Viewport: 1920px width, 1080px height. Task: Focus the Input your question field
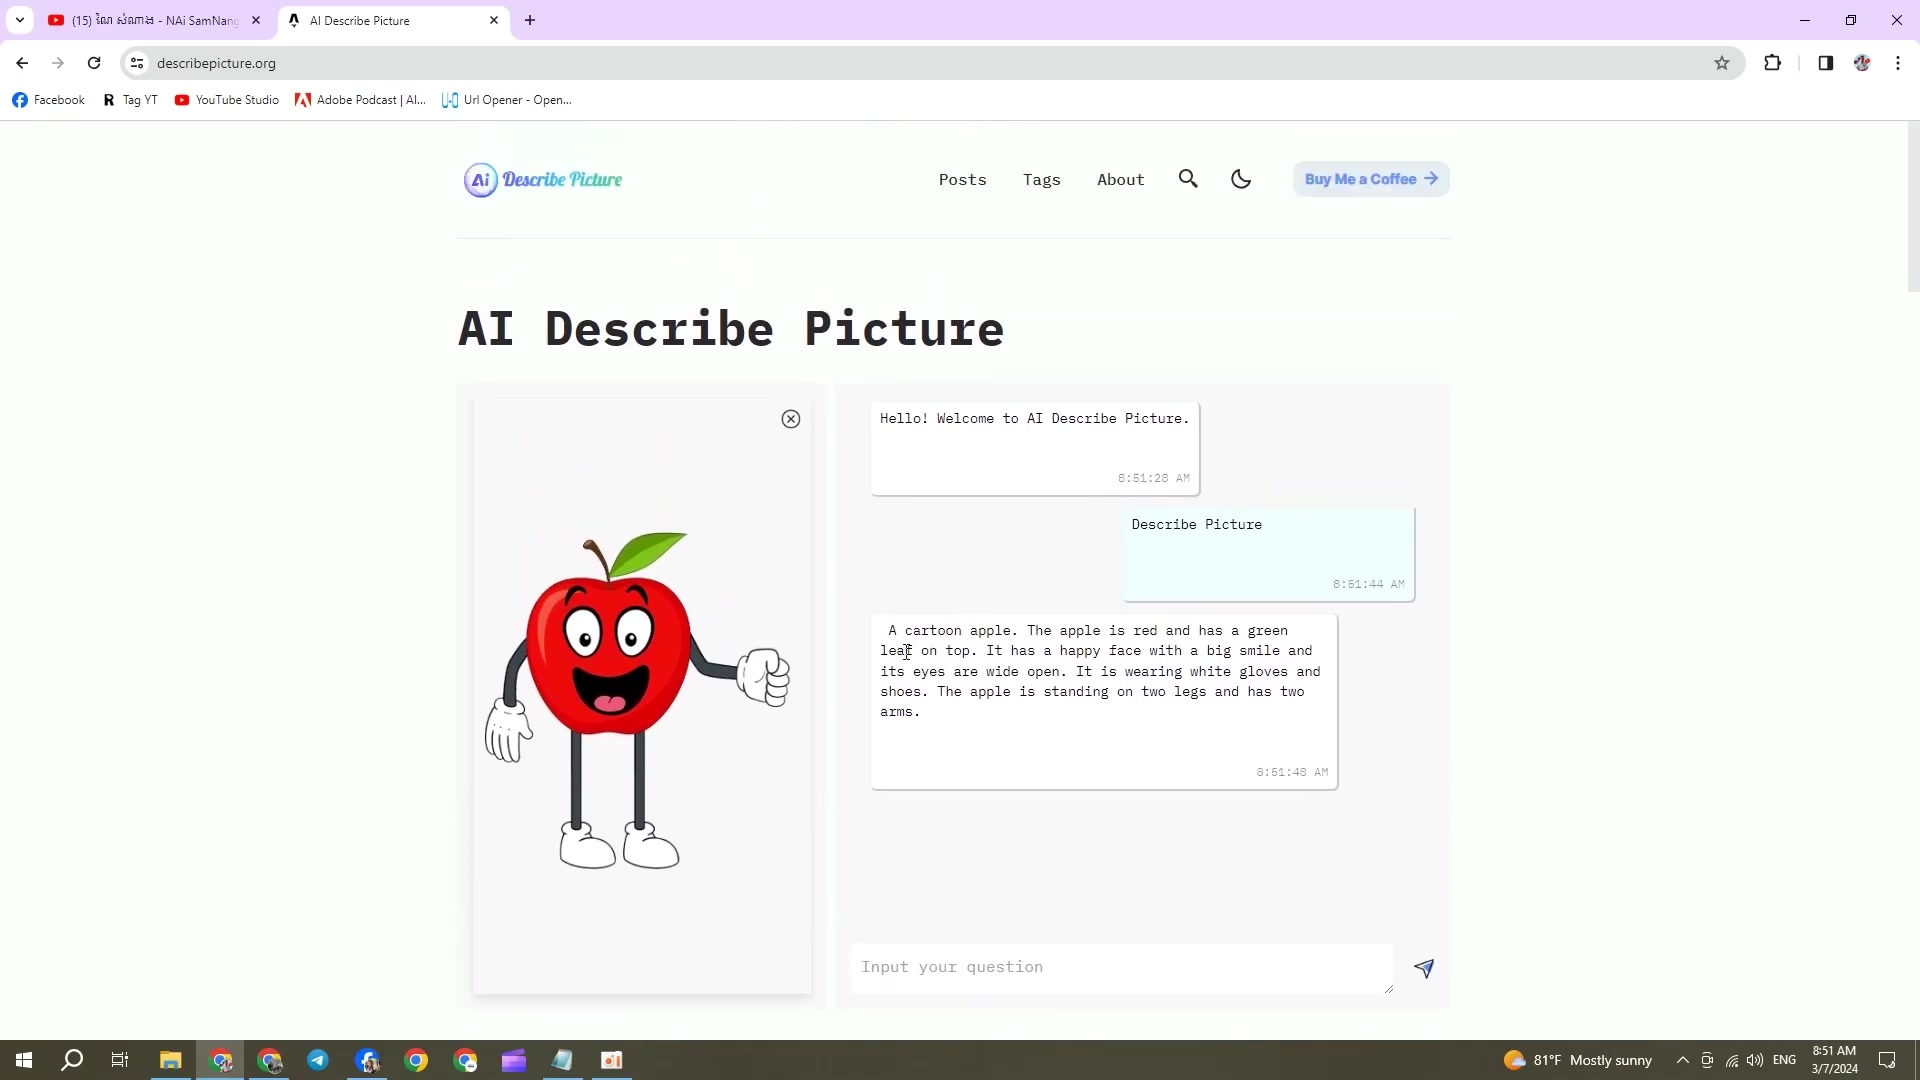tap(1120, 967)
